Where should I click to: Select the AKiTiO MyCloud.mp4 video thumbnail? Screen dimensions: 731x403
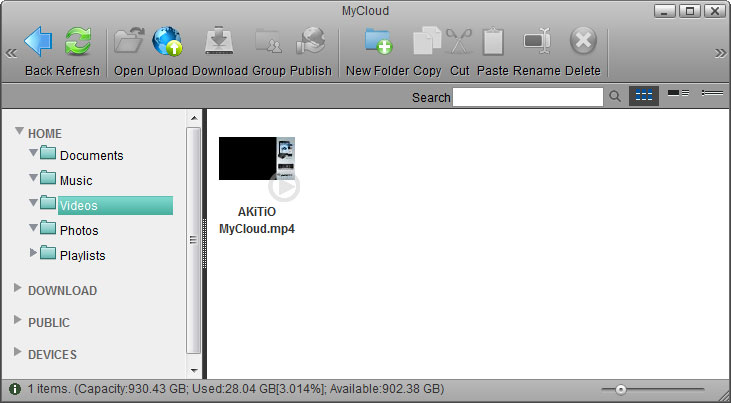click(257, 160)
